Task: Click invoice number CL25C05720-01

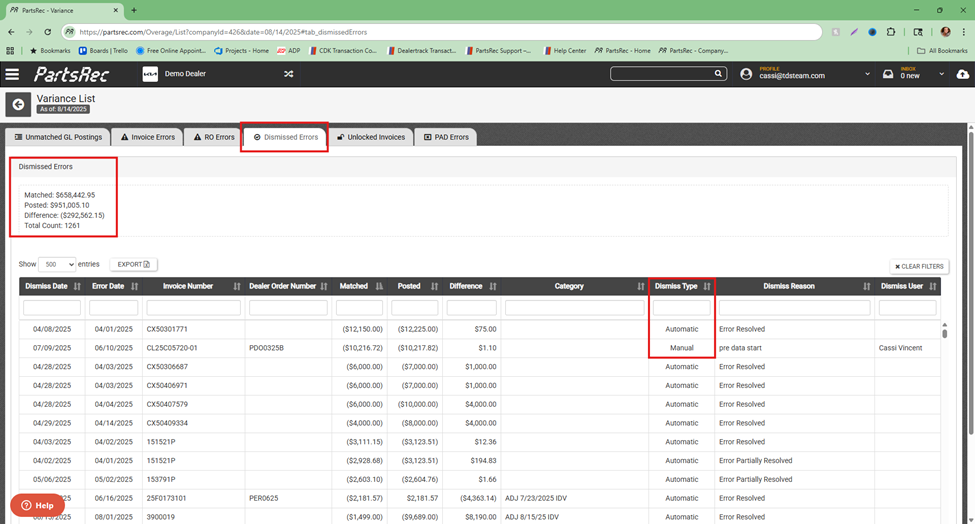Action: coord(172,348)
